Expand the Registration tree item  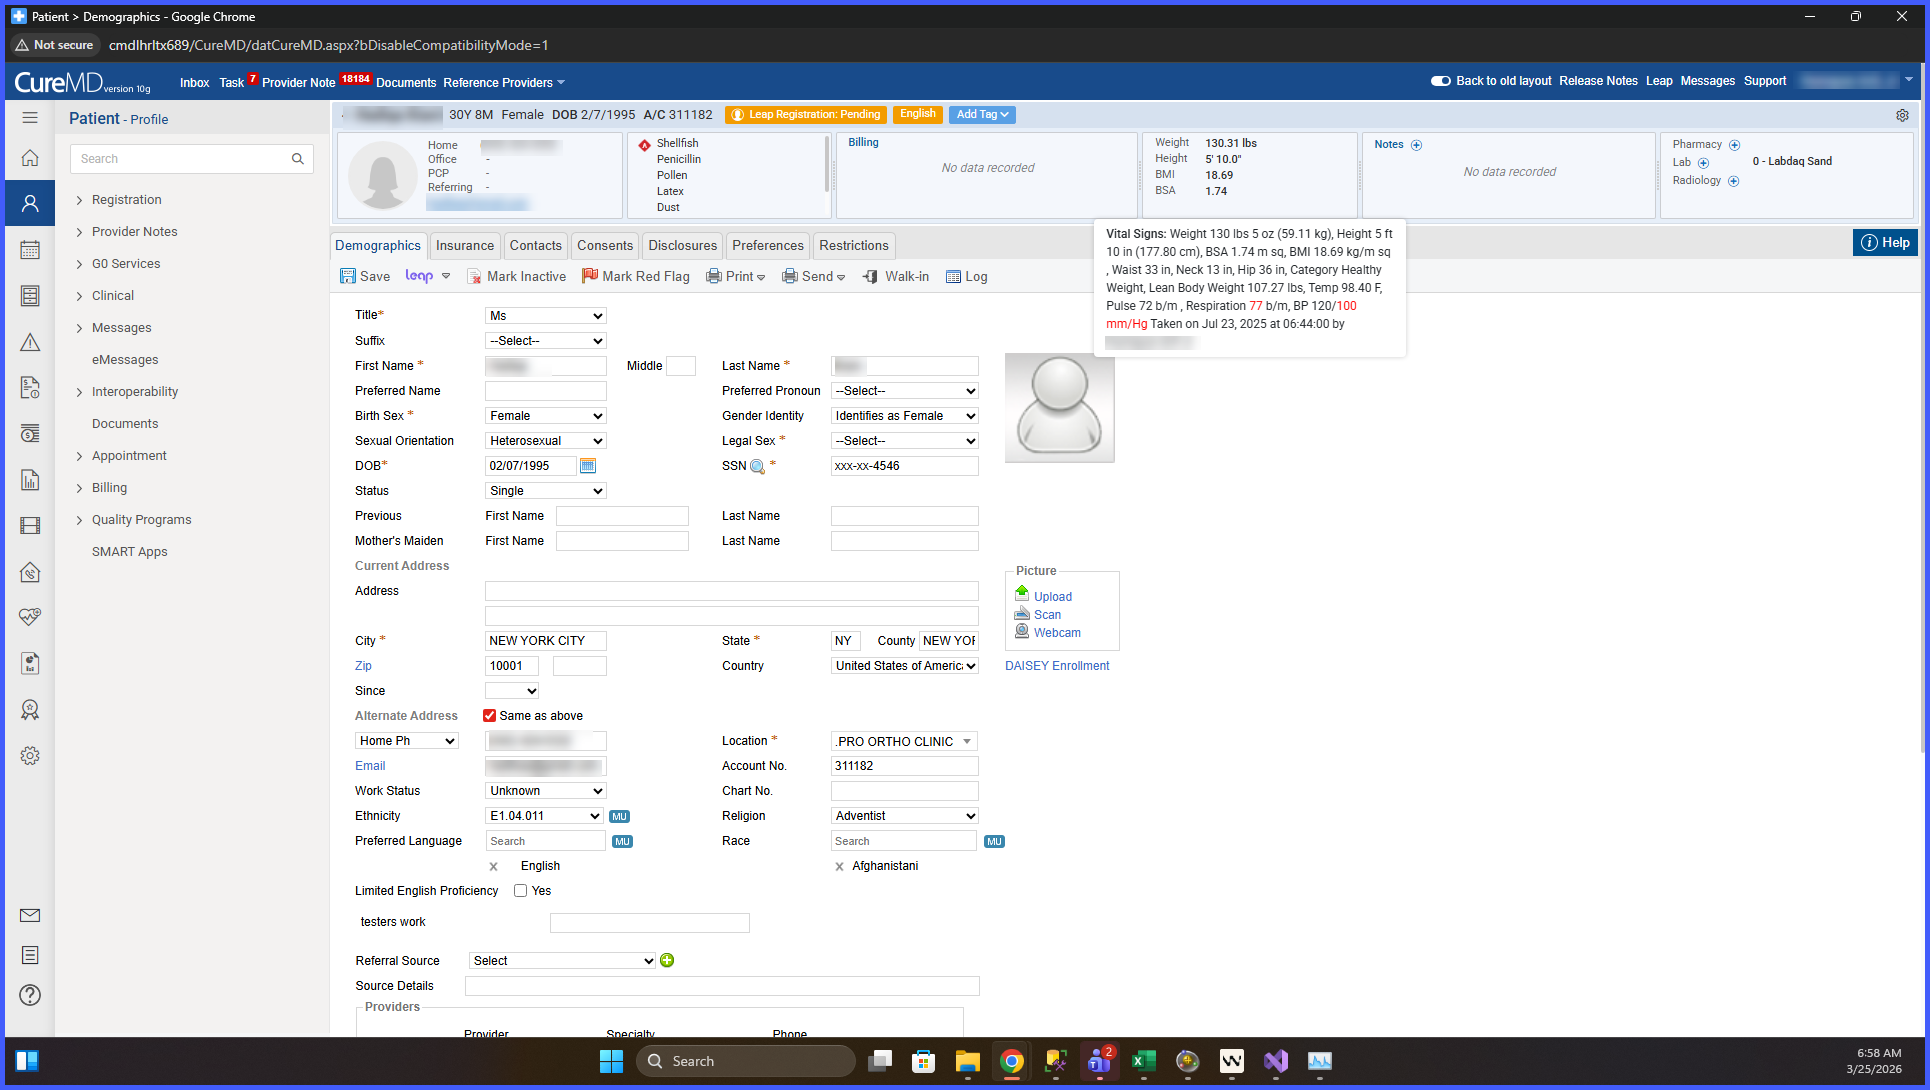tap(79, 200)
